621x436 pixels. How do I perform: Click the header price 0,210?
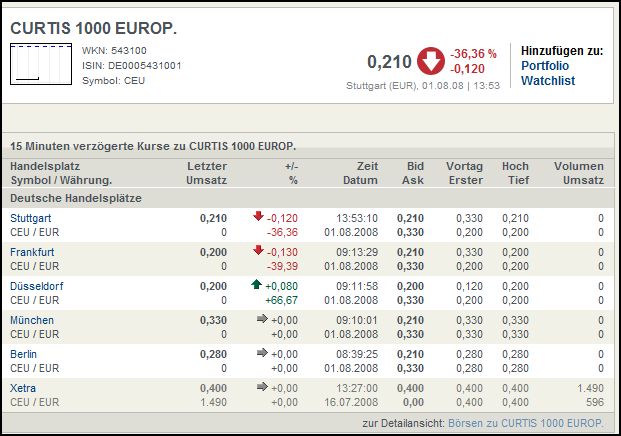(389, 62)
